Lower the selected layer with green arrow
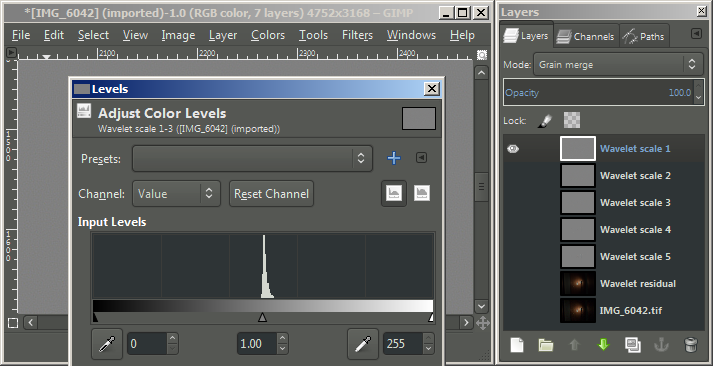 click(x=603, y=345)
